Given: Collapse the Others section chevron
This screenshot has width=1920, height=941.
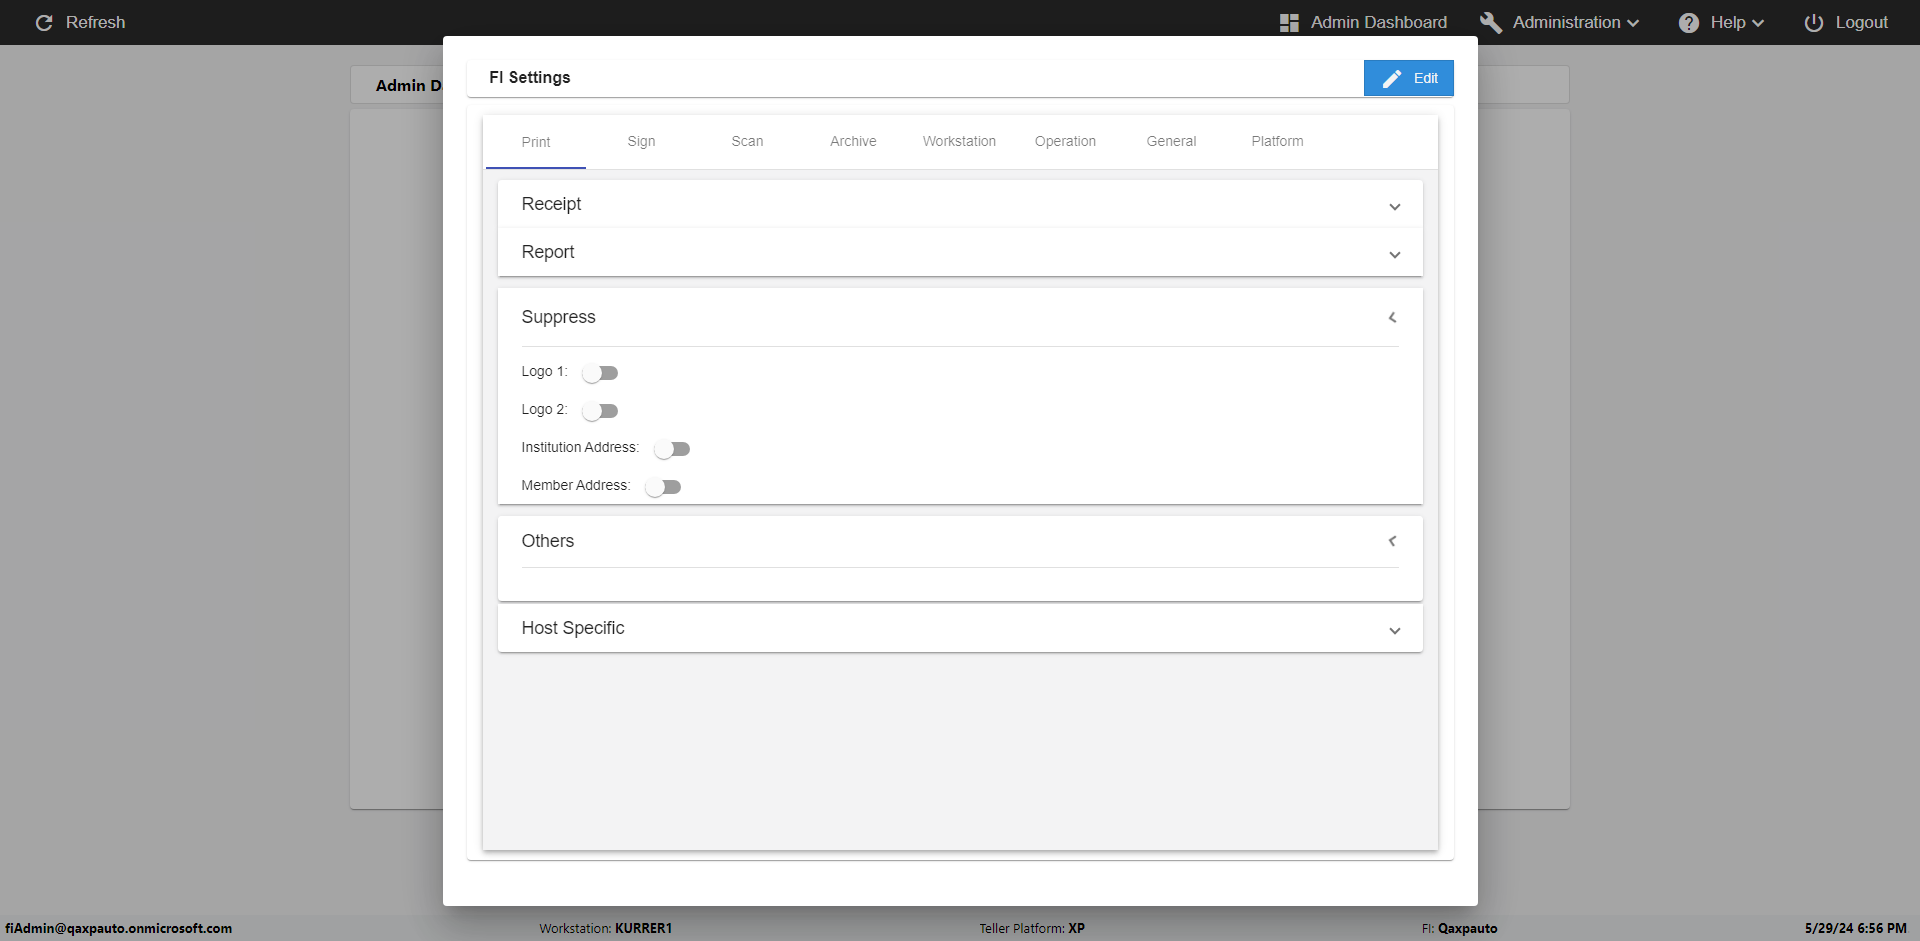Looking at the screenshot, I should pyautogui.click(x=1392, y=541).
